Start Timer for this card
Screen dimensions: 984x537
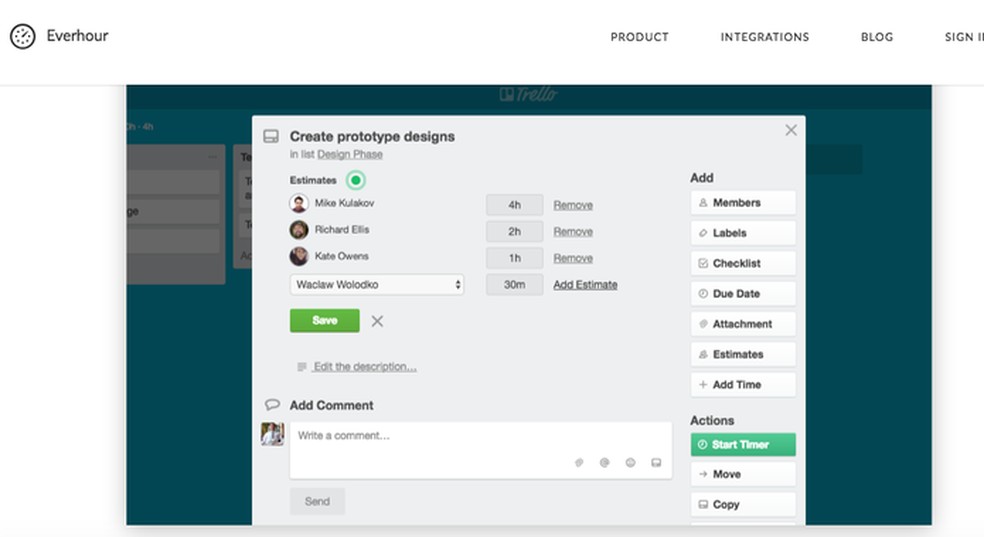point(742,444)
